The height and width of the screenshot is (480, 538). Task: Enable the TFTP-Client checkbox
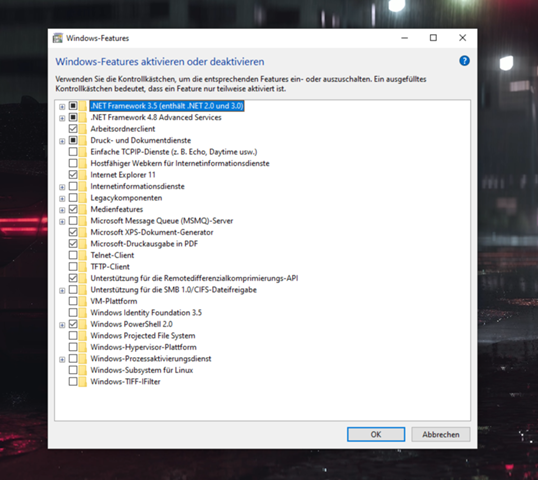click(73, 267)
